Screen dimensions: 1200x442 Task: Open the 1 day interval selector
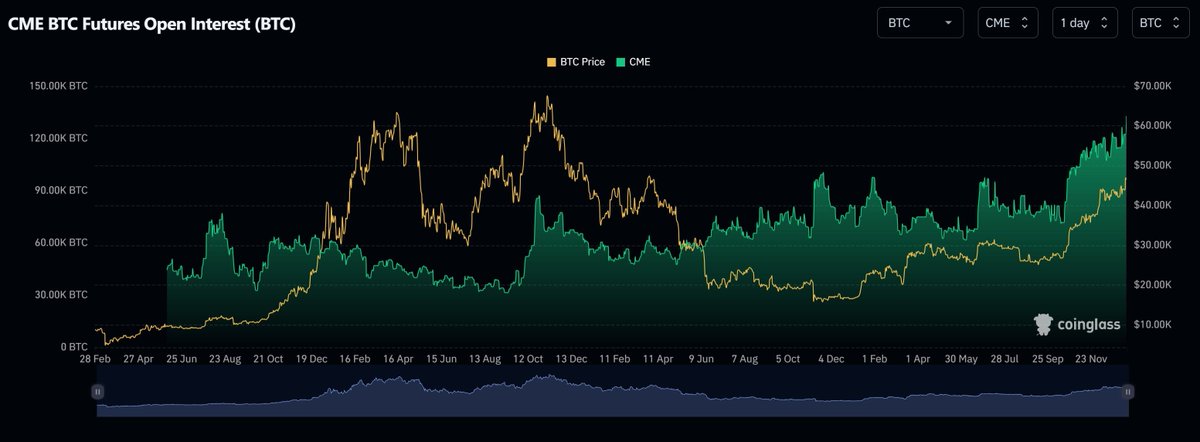point(1085,22)
